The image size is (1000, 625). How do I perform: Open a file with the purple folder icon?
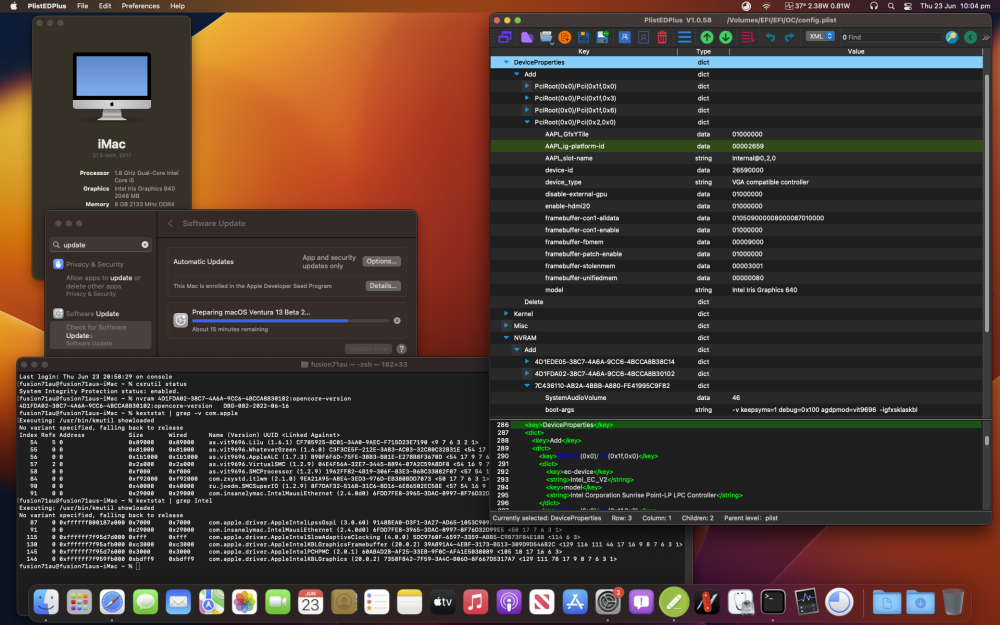527,37
